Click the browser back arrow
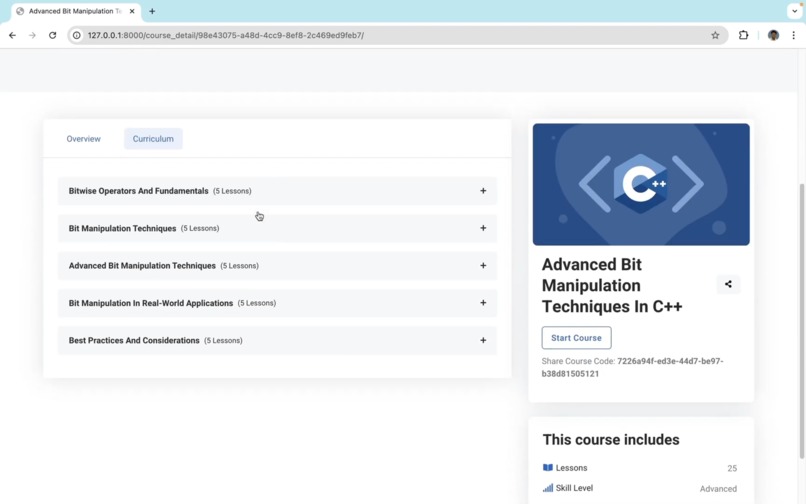The height and width of the screenshot is (504, 806). (12, 35)
